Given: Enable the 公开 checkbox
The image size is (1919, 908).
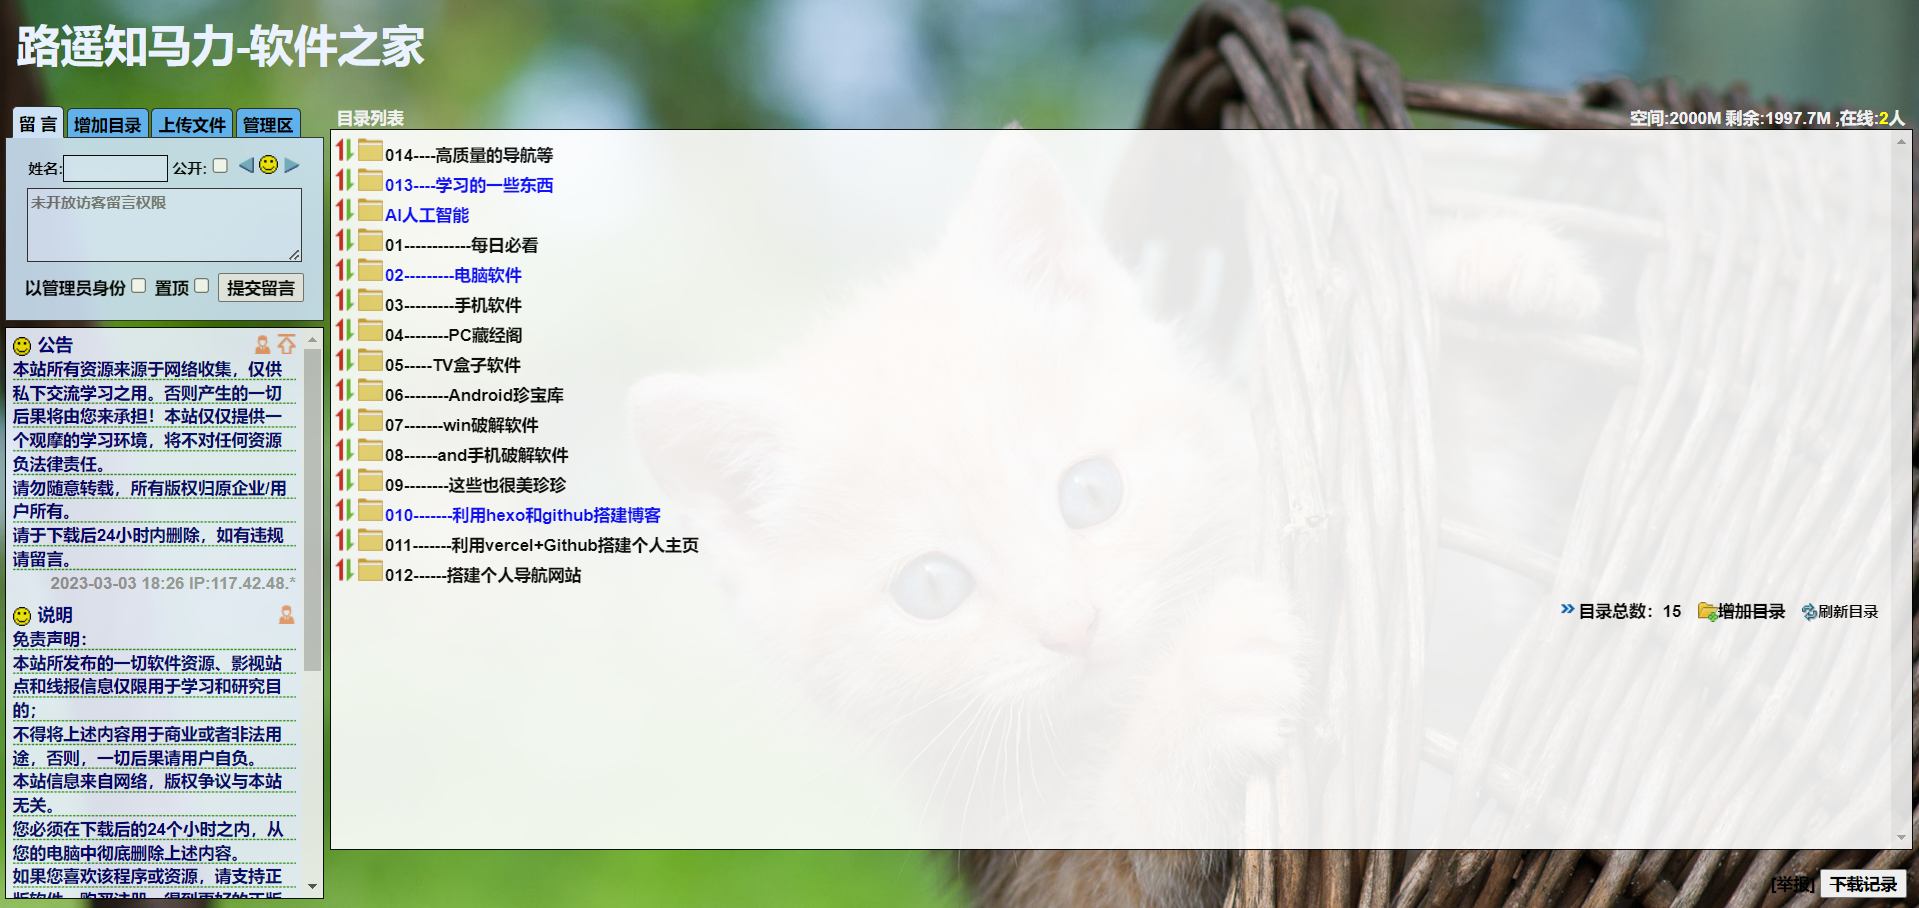Looking at the screenshot, I should point(220,166).
